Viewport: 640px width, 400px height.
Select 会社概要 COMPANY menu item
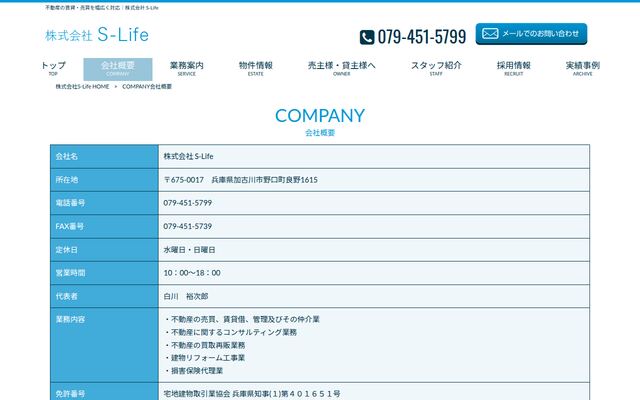coord(118,69)
